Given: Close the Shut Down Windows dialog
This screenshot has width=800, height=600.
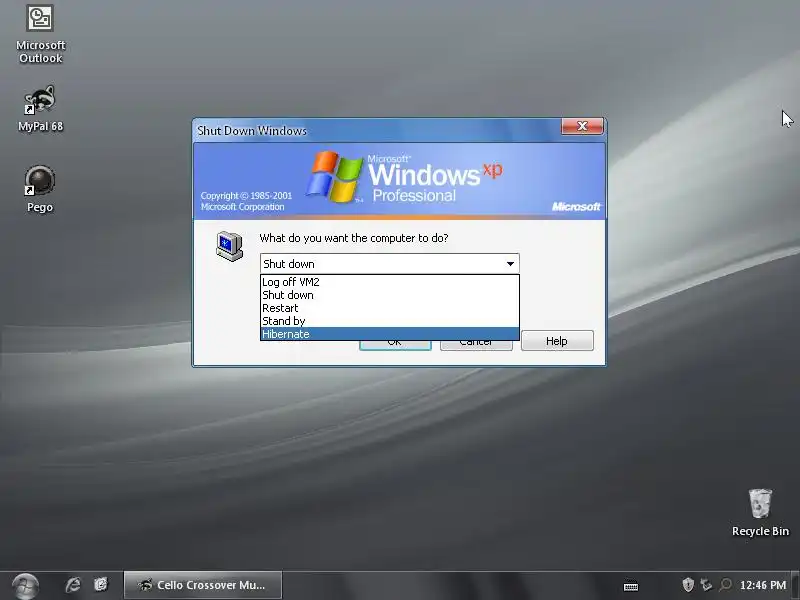Looking at the screenshot, I should click(x=582, y=126).
